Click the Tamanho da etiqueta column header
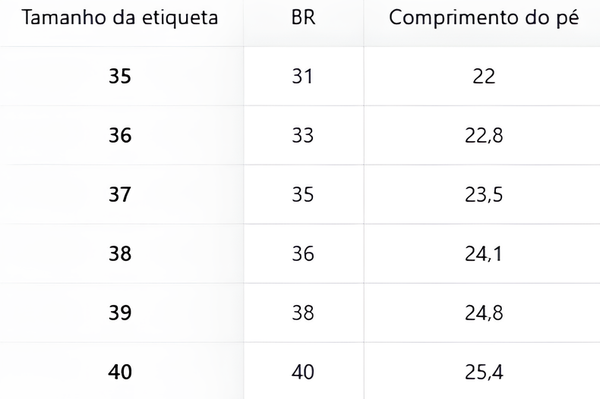600x399 pixels. point(120,18)
